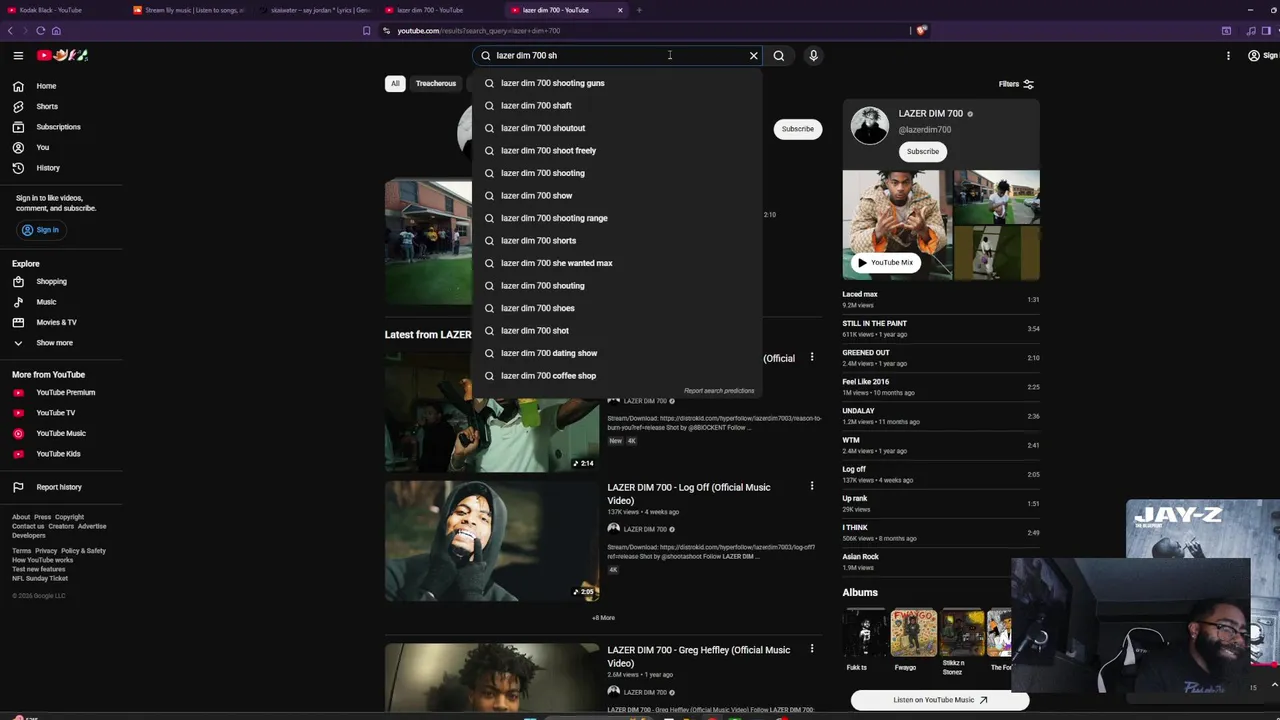Open YouTube Kids link
This screenshot has height=720, width=1280.
[x=60, y=454]
